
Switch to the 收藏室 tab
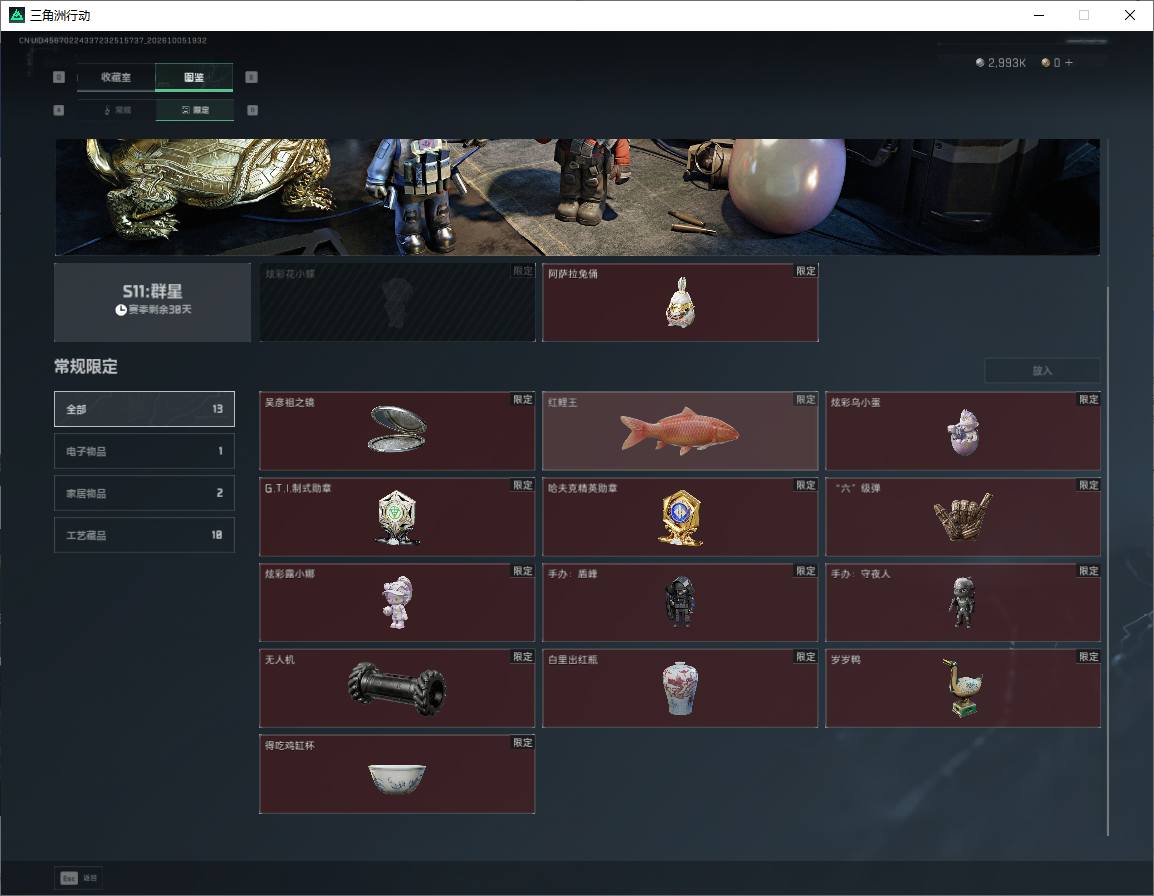116,77
